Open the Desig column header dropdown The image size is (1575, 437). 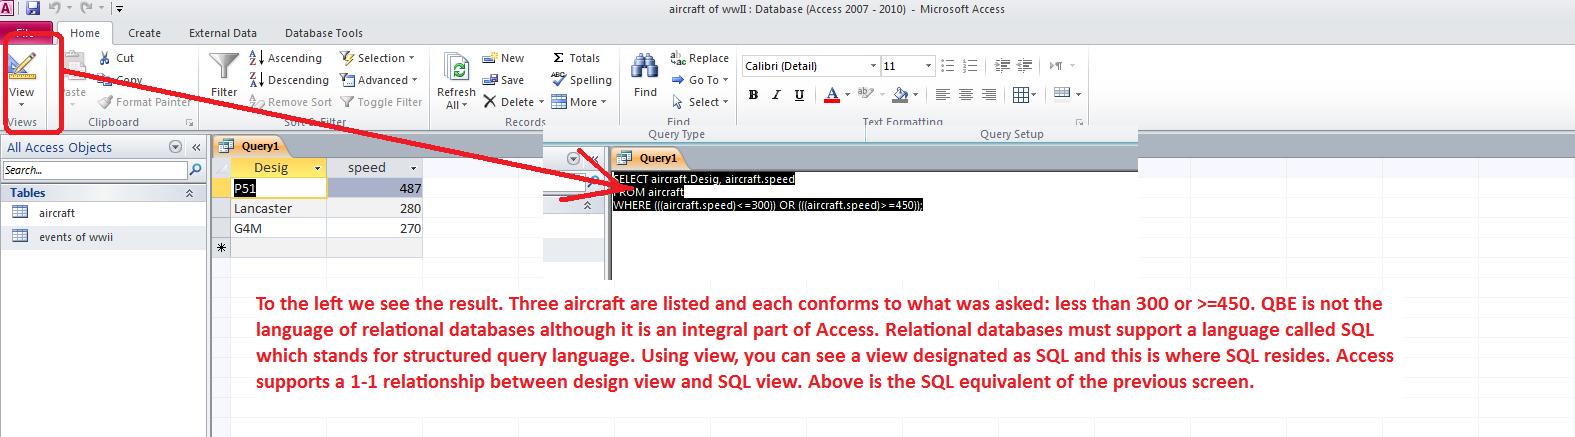pyautogui.click(x=318, y=168)
